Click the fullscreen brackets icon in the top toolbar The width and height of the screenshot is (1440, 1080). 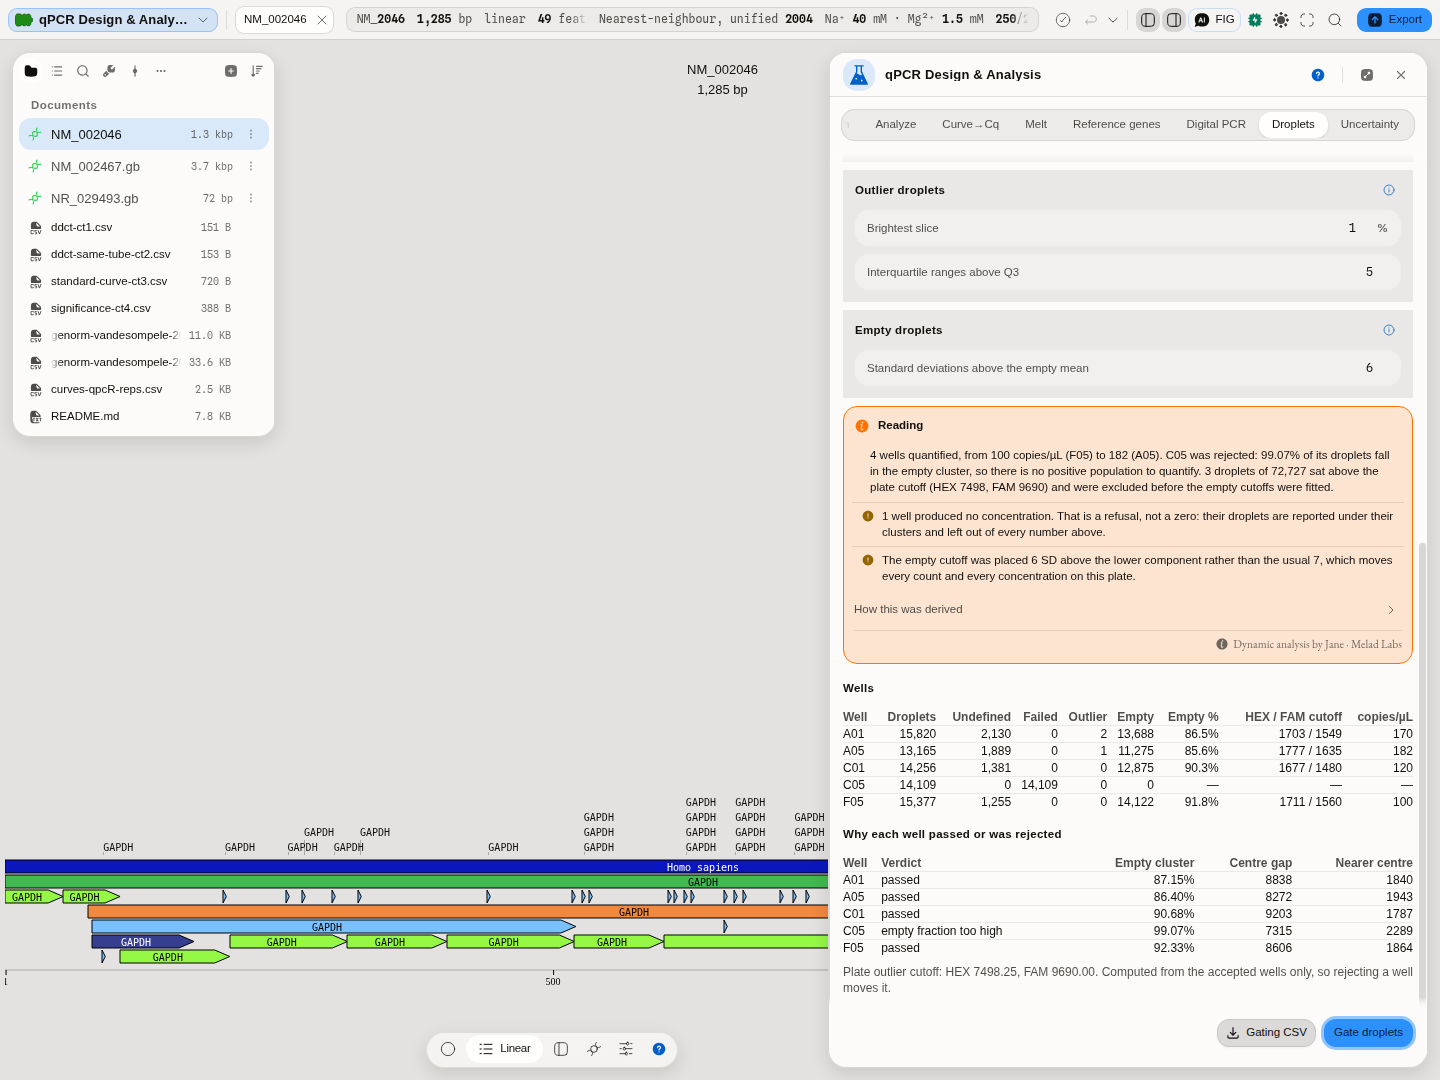(x=1307, y=20)
